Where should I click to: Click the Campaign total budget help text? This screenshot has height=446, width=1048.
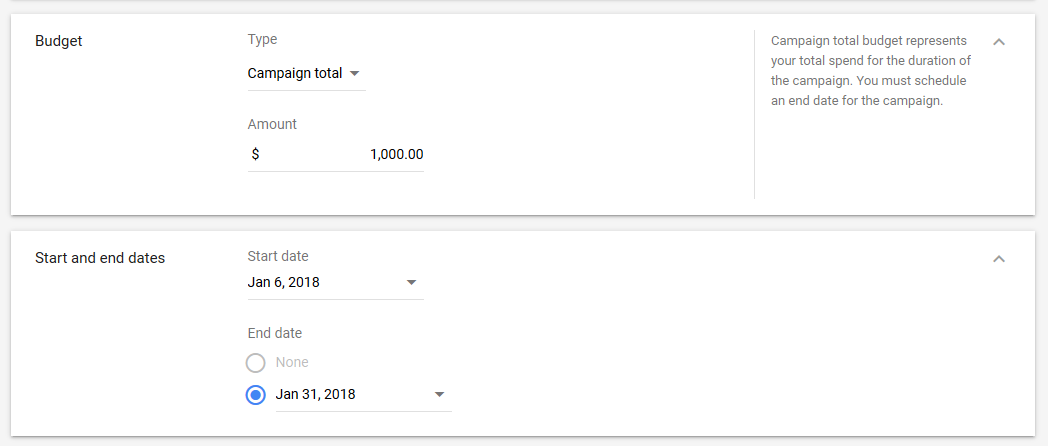(x=870, y=71)
